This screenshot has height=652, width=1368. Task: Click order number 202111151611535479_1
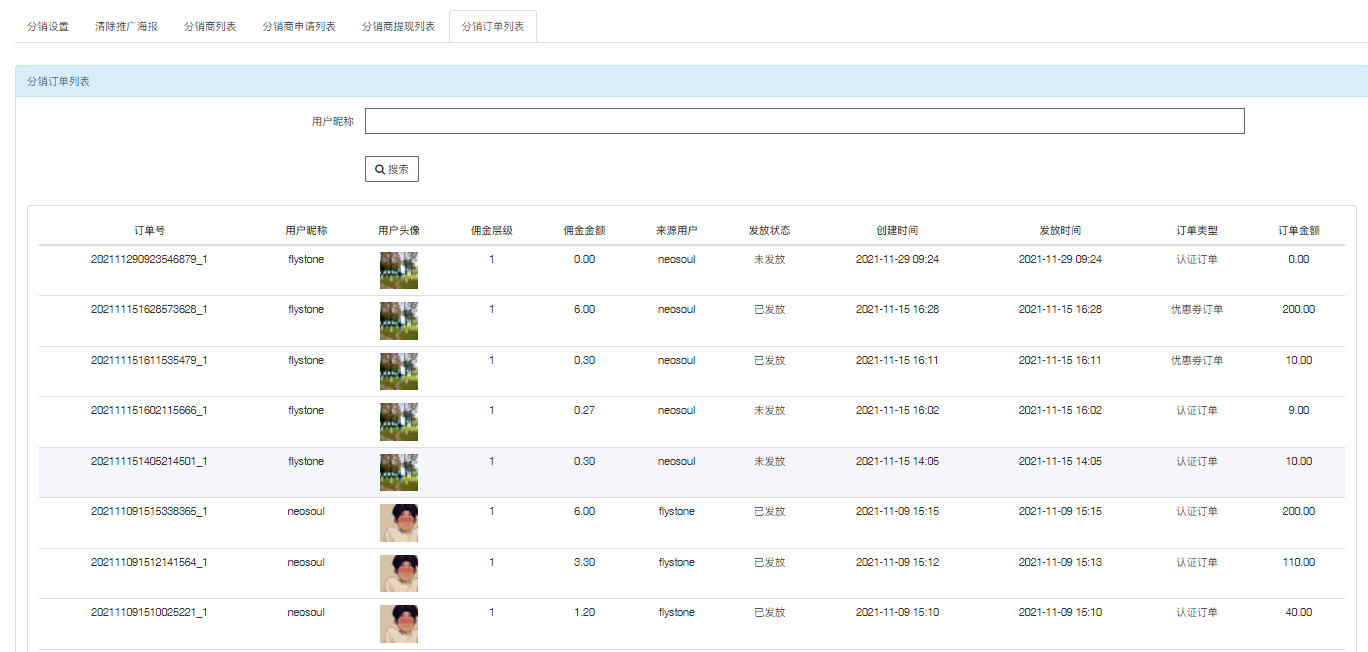[149, 360]
